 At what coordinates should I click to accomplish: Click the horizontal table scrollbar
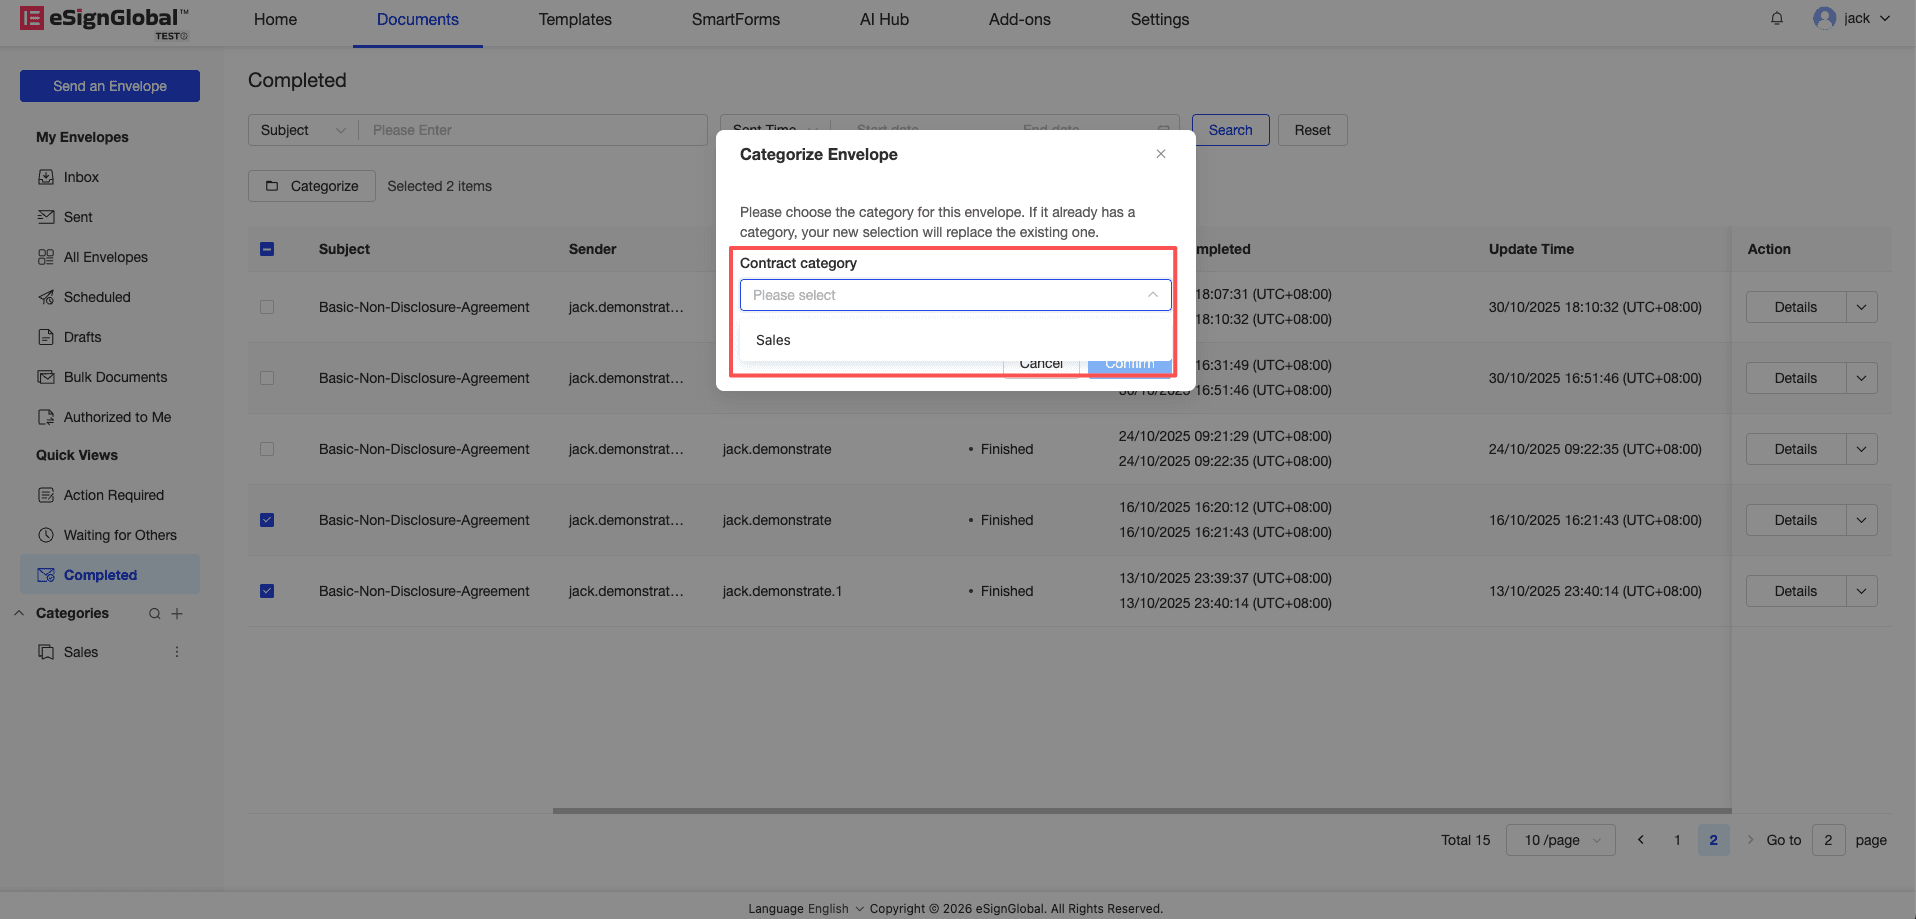click(x=1140, y=811)
